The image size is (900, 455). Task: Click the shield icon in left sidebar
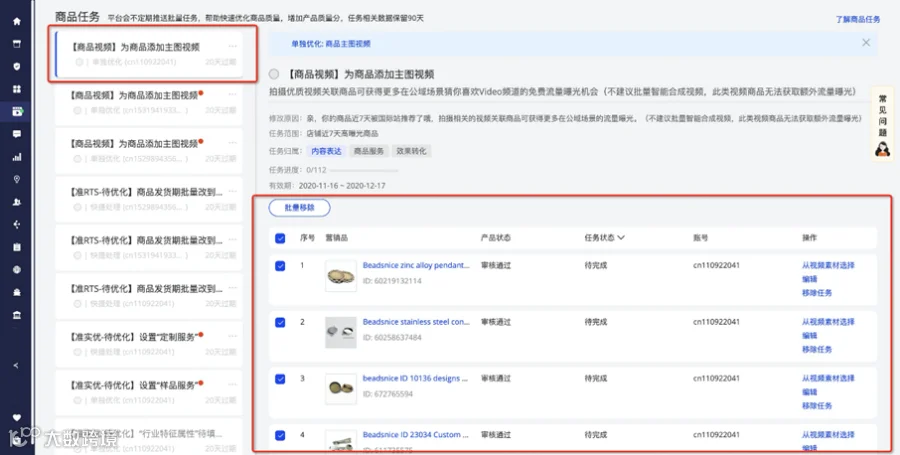tap(17, 67)
